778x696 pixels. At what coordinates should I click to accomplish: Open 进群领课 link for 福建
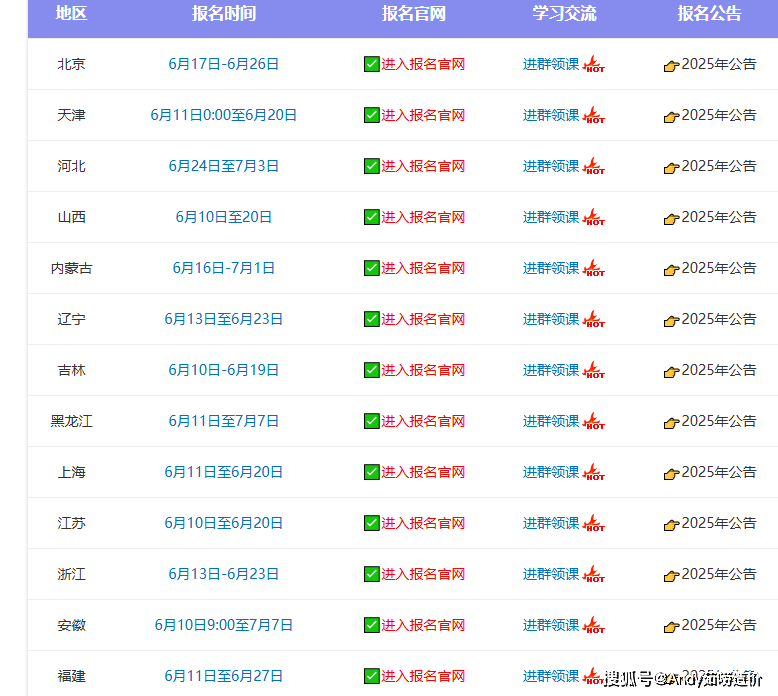click(x=551, y=676)
